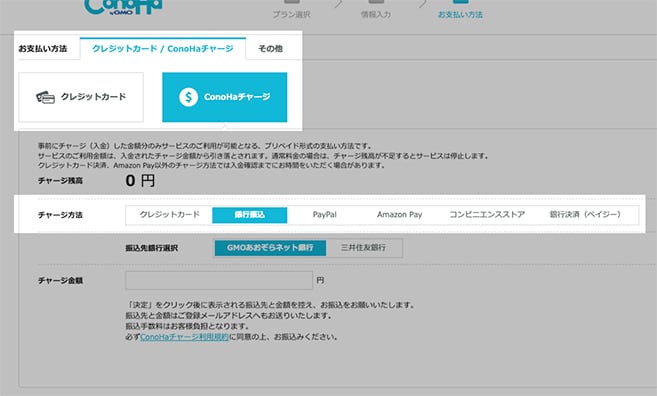Select 三井住友銀行 as the transfer bank
The image size is (657, 396).
(x=363, y=248)
